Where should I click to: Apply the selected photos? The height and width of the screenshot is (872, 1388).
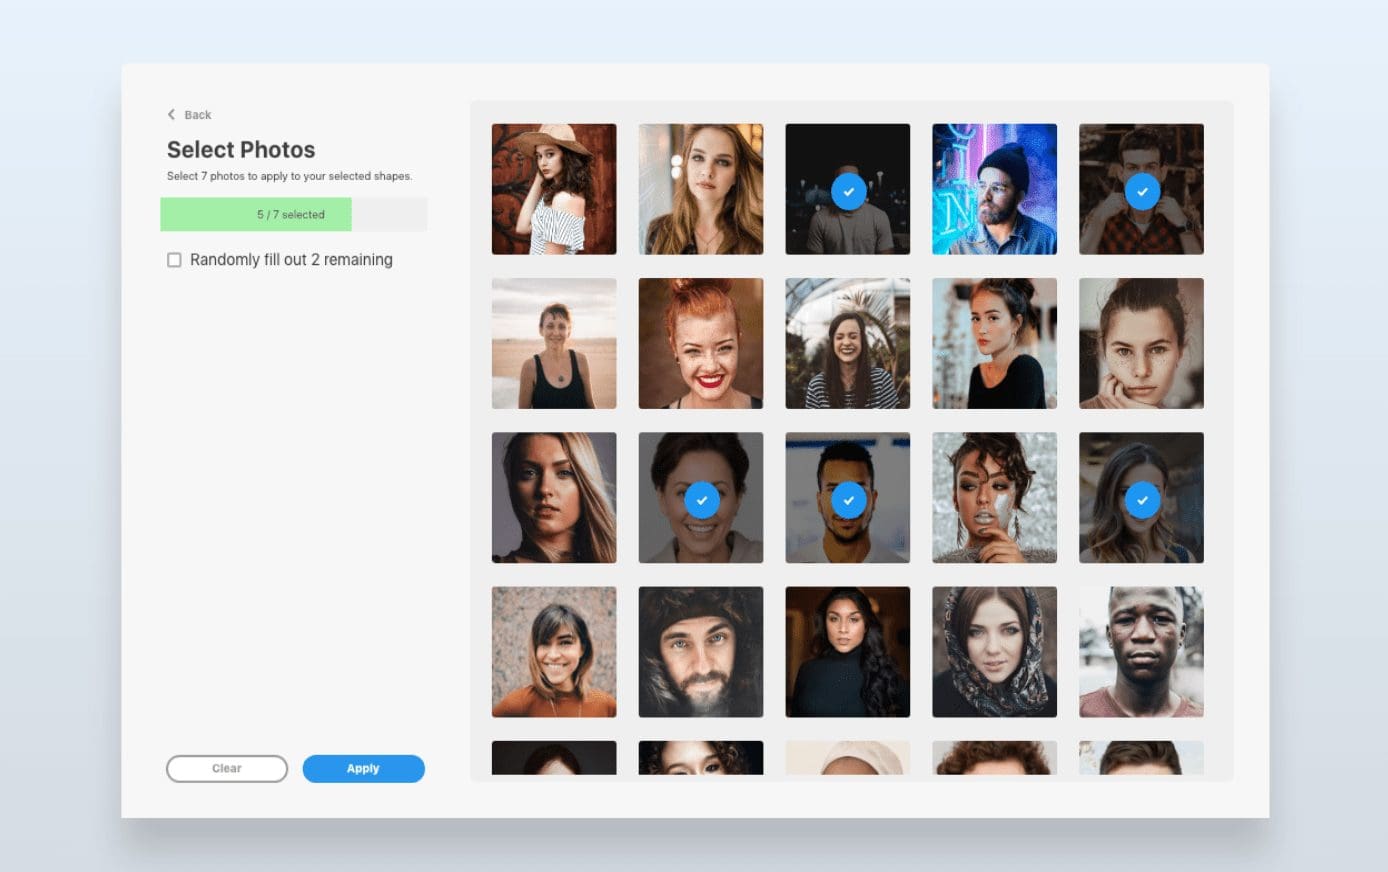click(x=364, y=768)
